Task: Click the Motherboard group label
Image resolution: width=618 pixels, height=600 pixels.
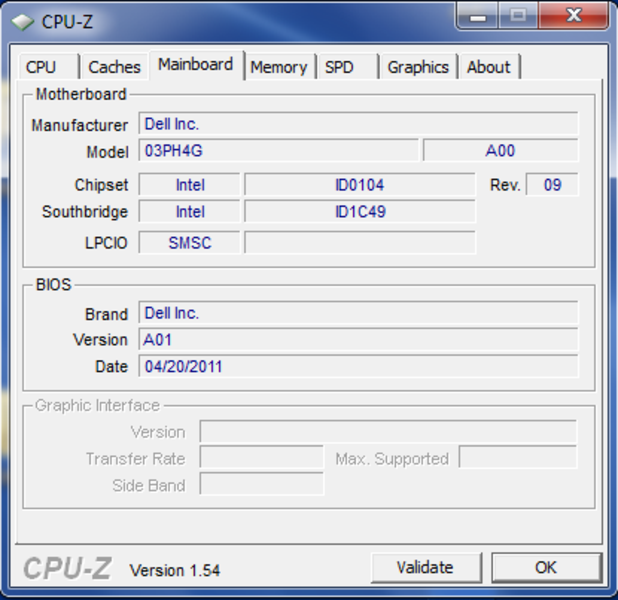Action: tap(81, 94)
